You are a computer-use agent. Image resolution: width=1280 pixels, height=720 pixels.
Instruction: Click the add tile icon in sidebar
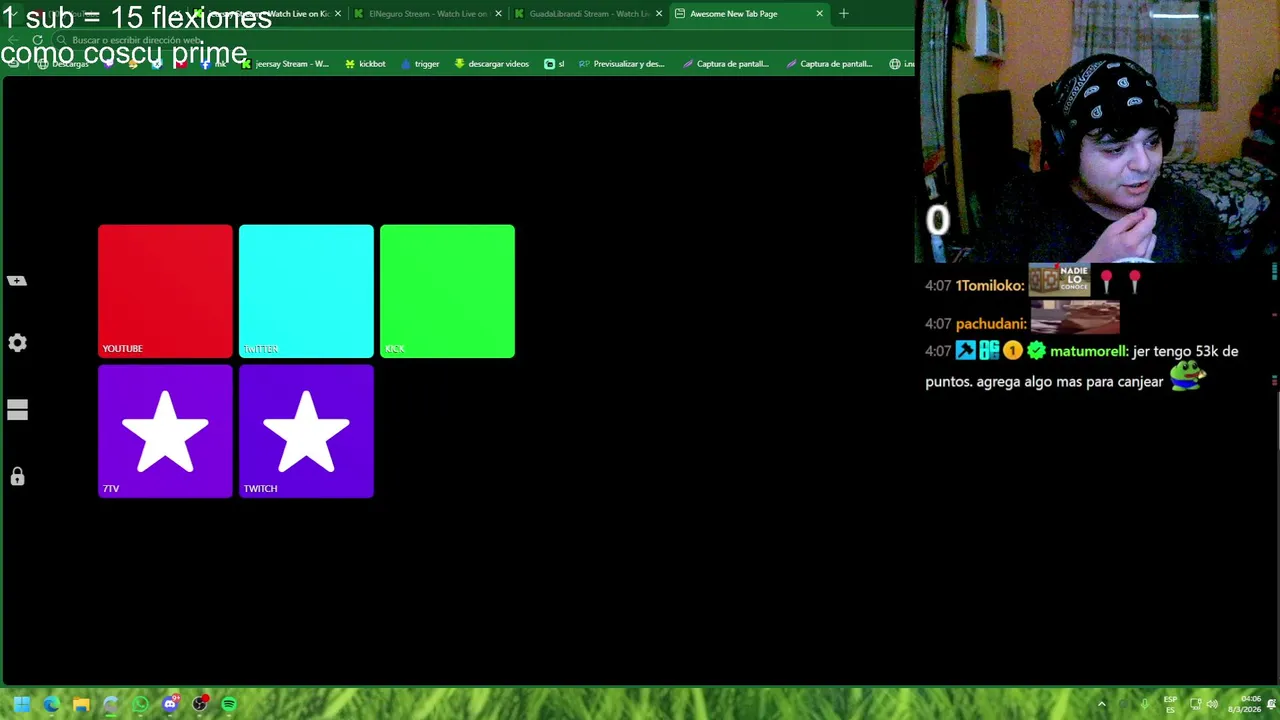(x=17, y=281)
